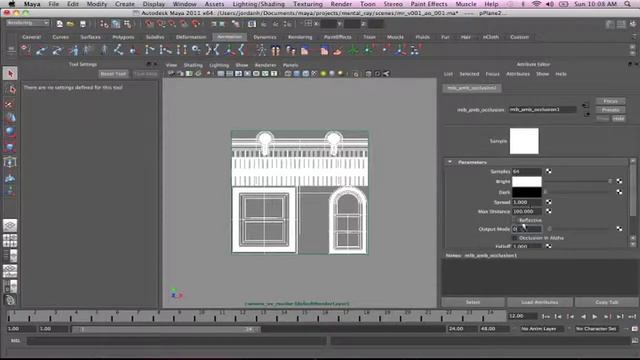
Task: Select the Rotate tool sphere icon
Action: (10, 132)
